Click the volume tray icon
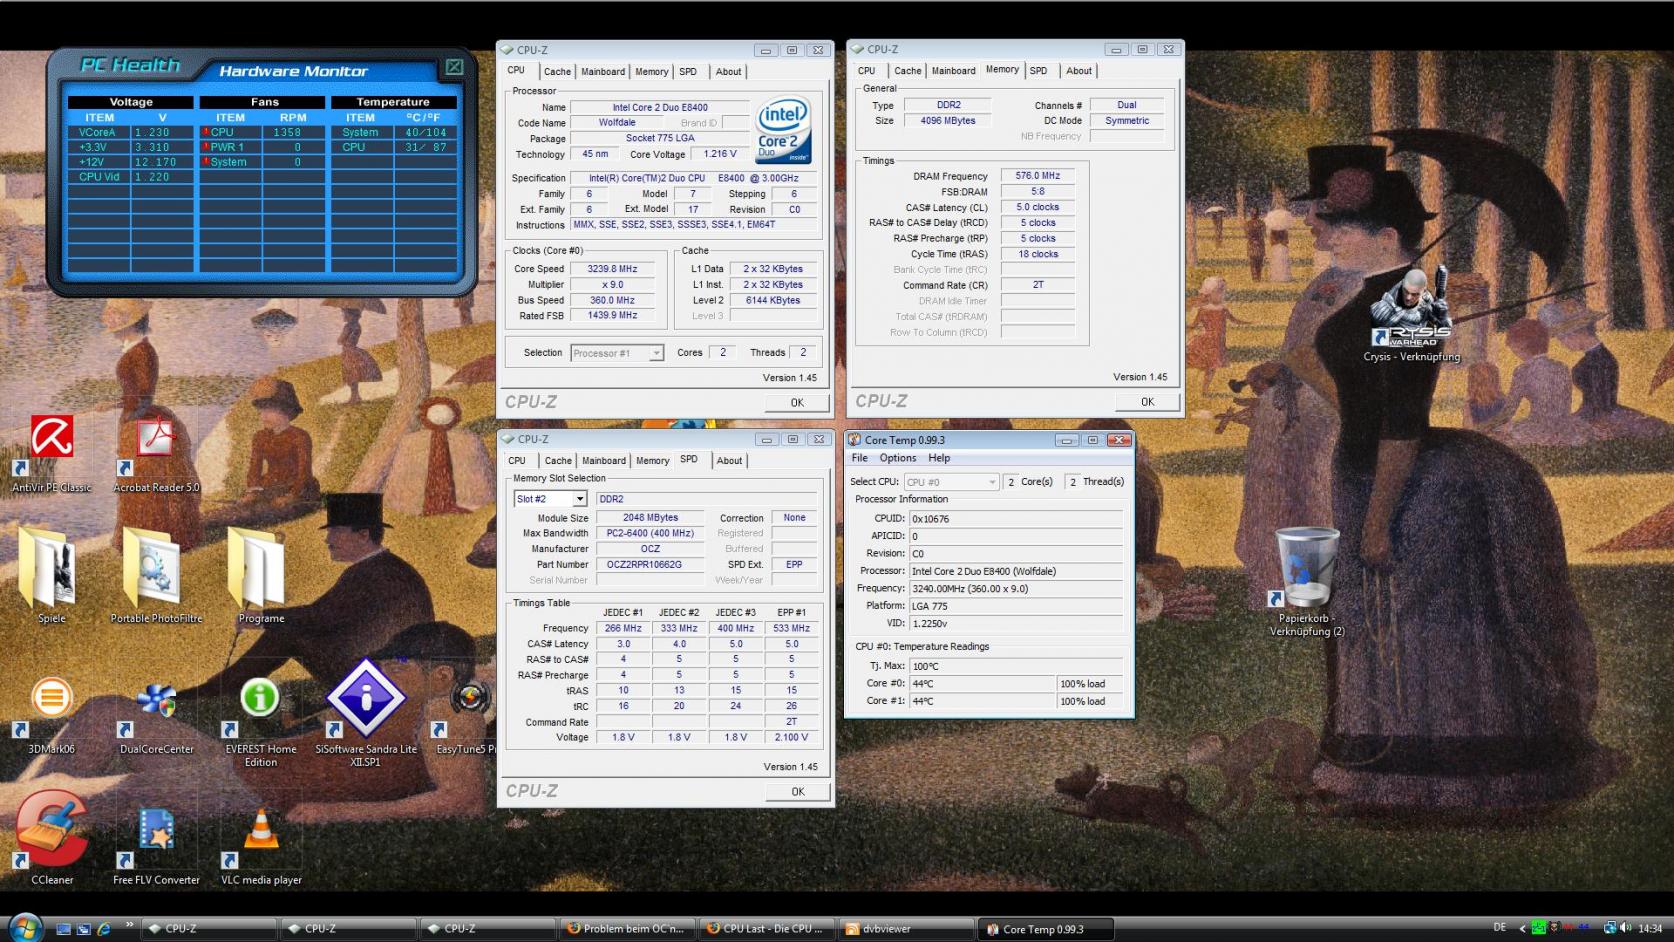1674x942 pixels. [x=1625, y=928]
